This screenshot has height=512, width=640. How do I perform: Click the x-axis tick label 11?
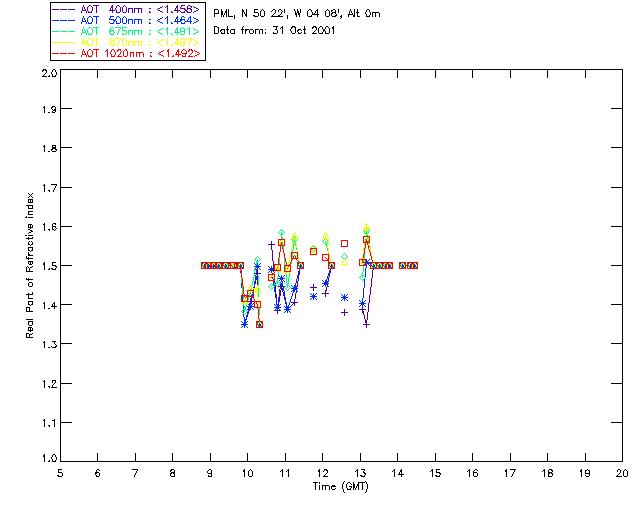(x=285, y=473)
